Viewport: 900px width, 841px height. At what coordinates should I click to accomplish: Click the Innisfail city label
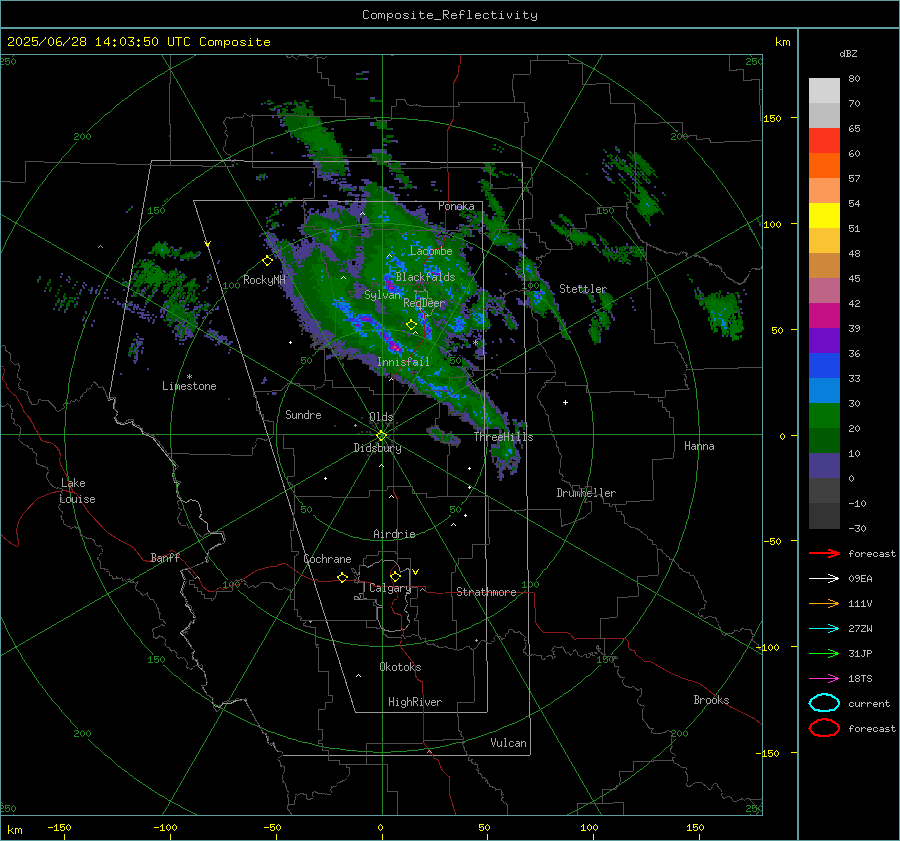click(x=403, y=362)
